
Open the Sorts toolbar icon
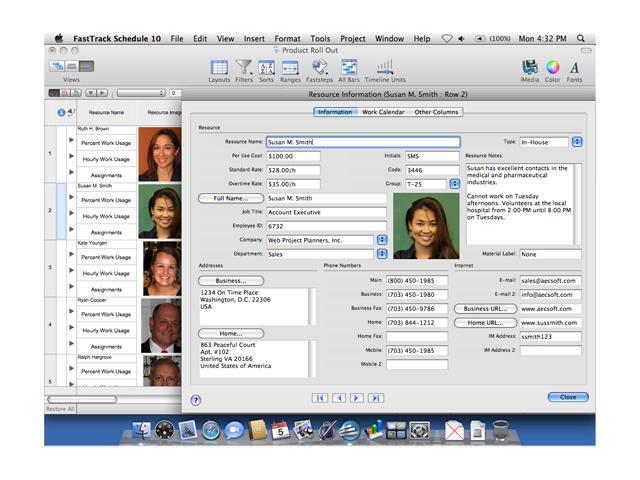(x=267, y=68)
